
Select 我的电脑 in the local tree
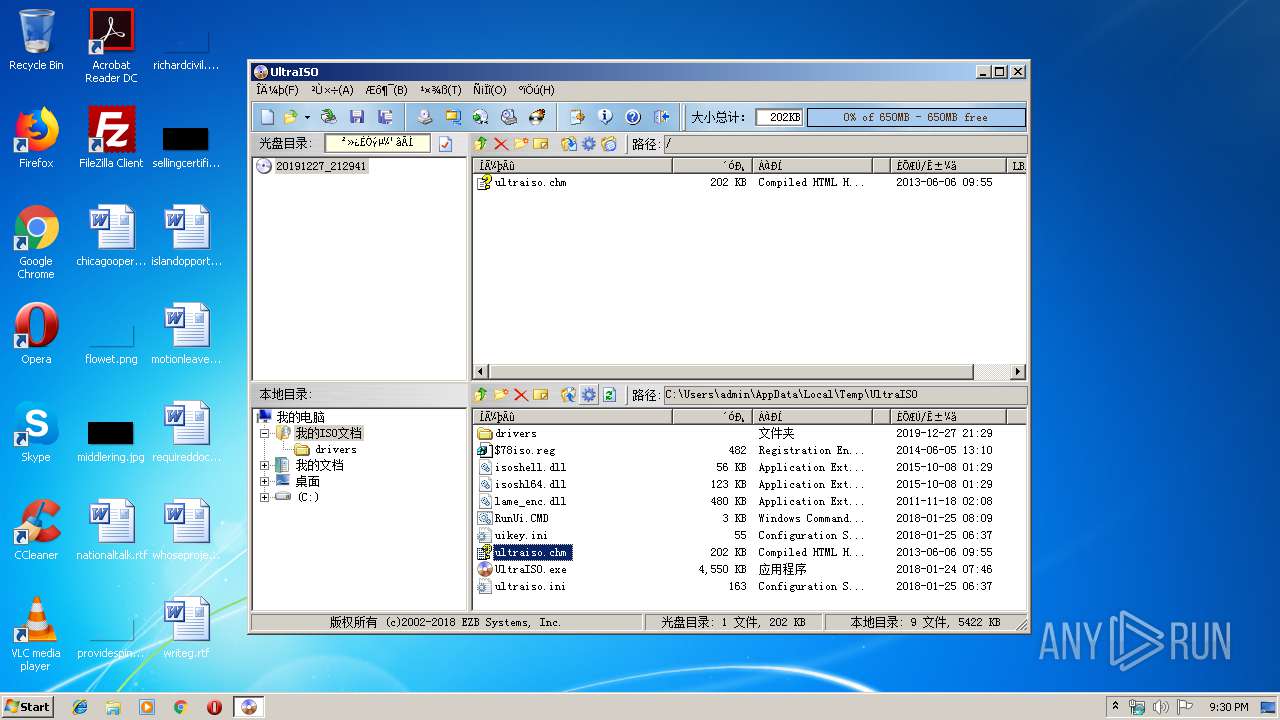click(300, 417)
